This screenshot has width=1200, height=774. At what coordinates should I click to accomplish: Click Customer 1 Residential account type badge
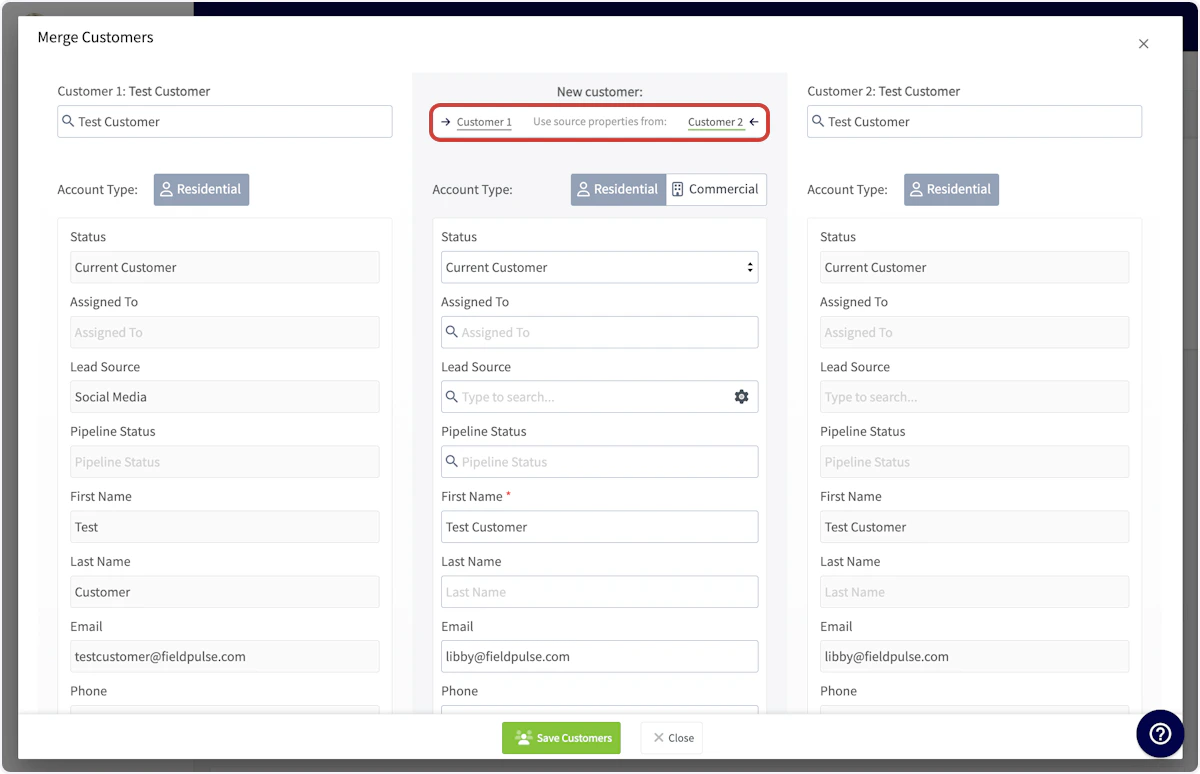click(x=201, y=189)
